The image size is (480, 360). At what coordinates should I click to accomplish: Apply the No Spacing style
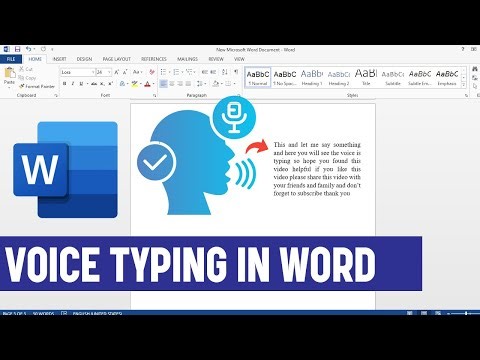tap(285, 77)
